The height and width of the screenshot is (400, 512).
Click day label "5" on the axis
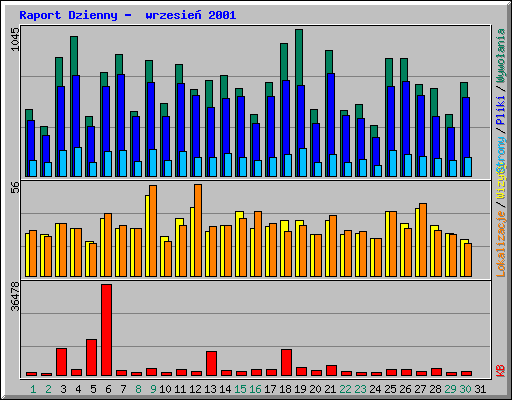pos(93,389)
